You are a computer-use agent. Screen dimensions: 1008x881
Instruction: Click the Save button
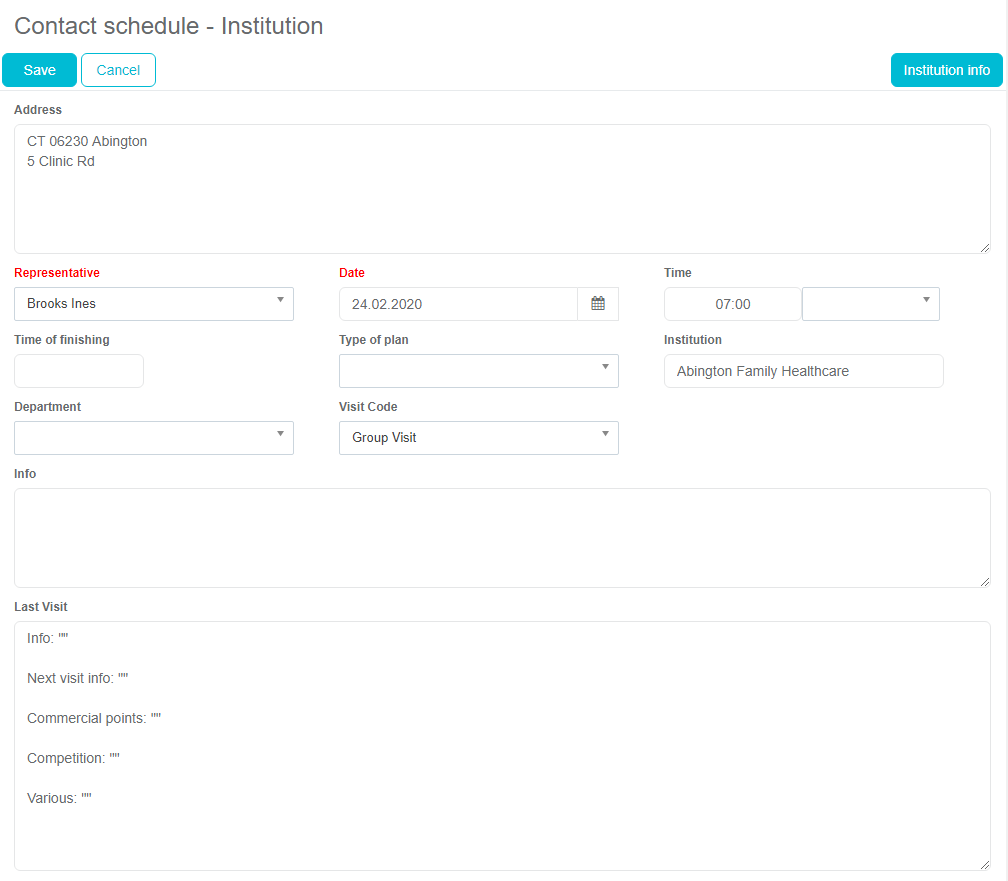pyautogui.click(x=40, y=70)
